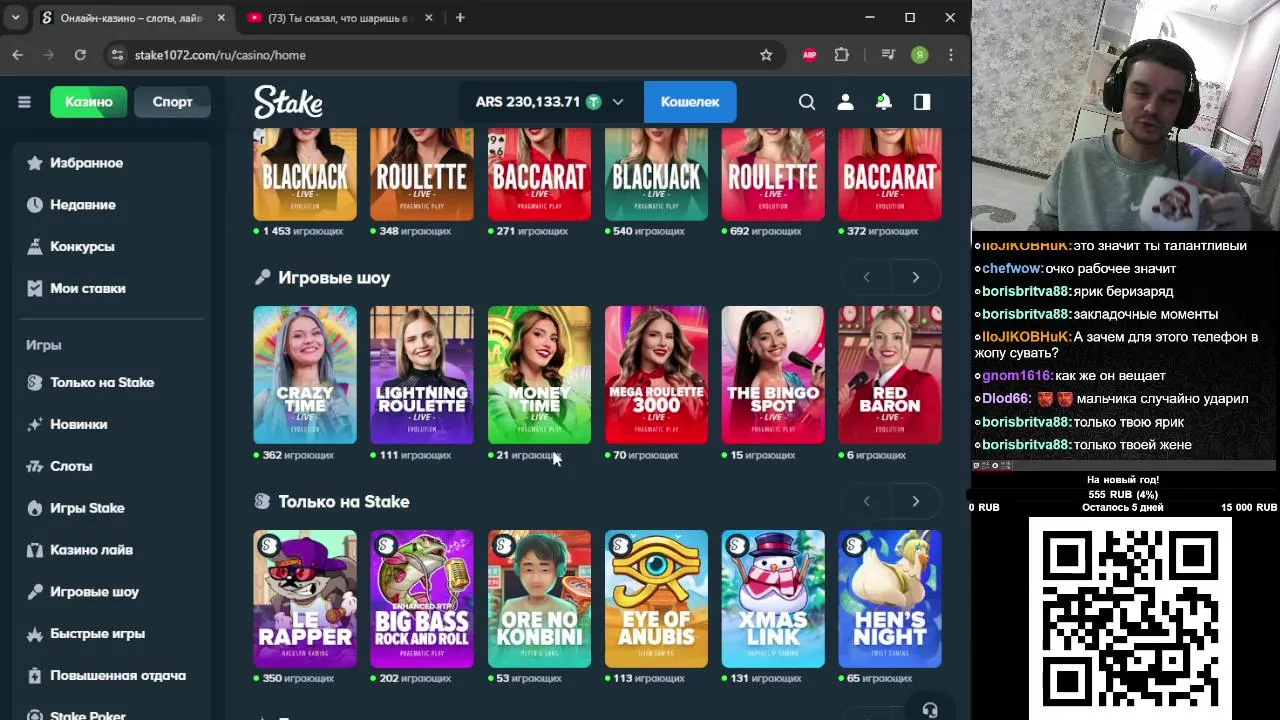Launch the Crazy Time game

[305, 375]
